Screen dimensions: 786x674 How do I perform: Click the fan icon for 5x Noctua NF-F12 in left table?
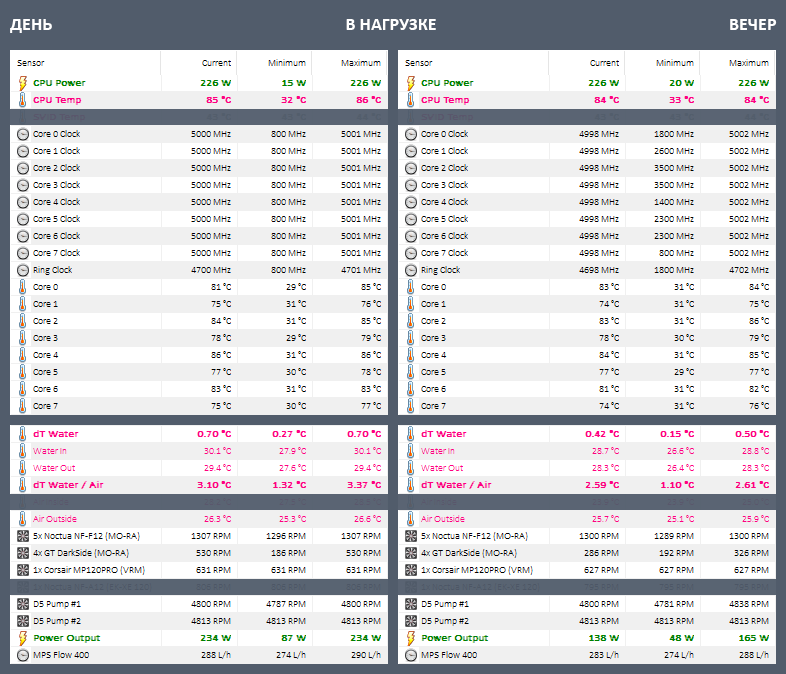click(22, 536)
